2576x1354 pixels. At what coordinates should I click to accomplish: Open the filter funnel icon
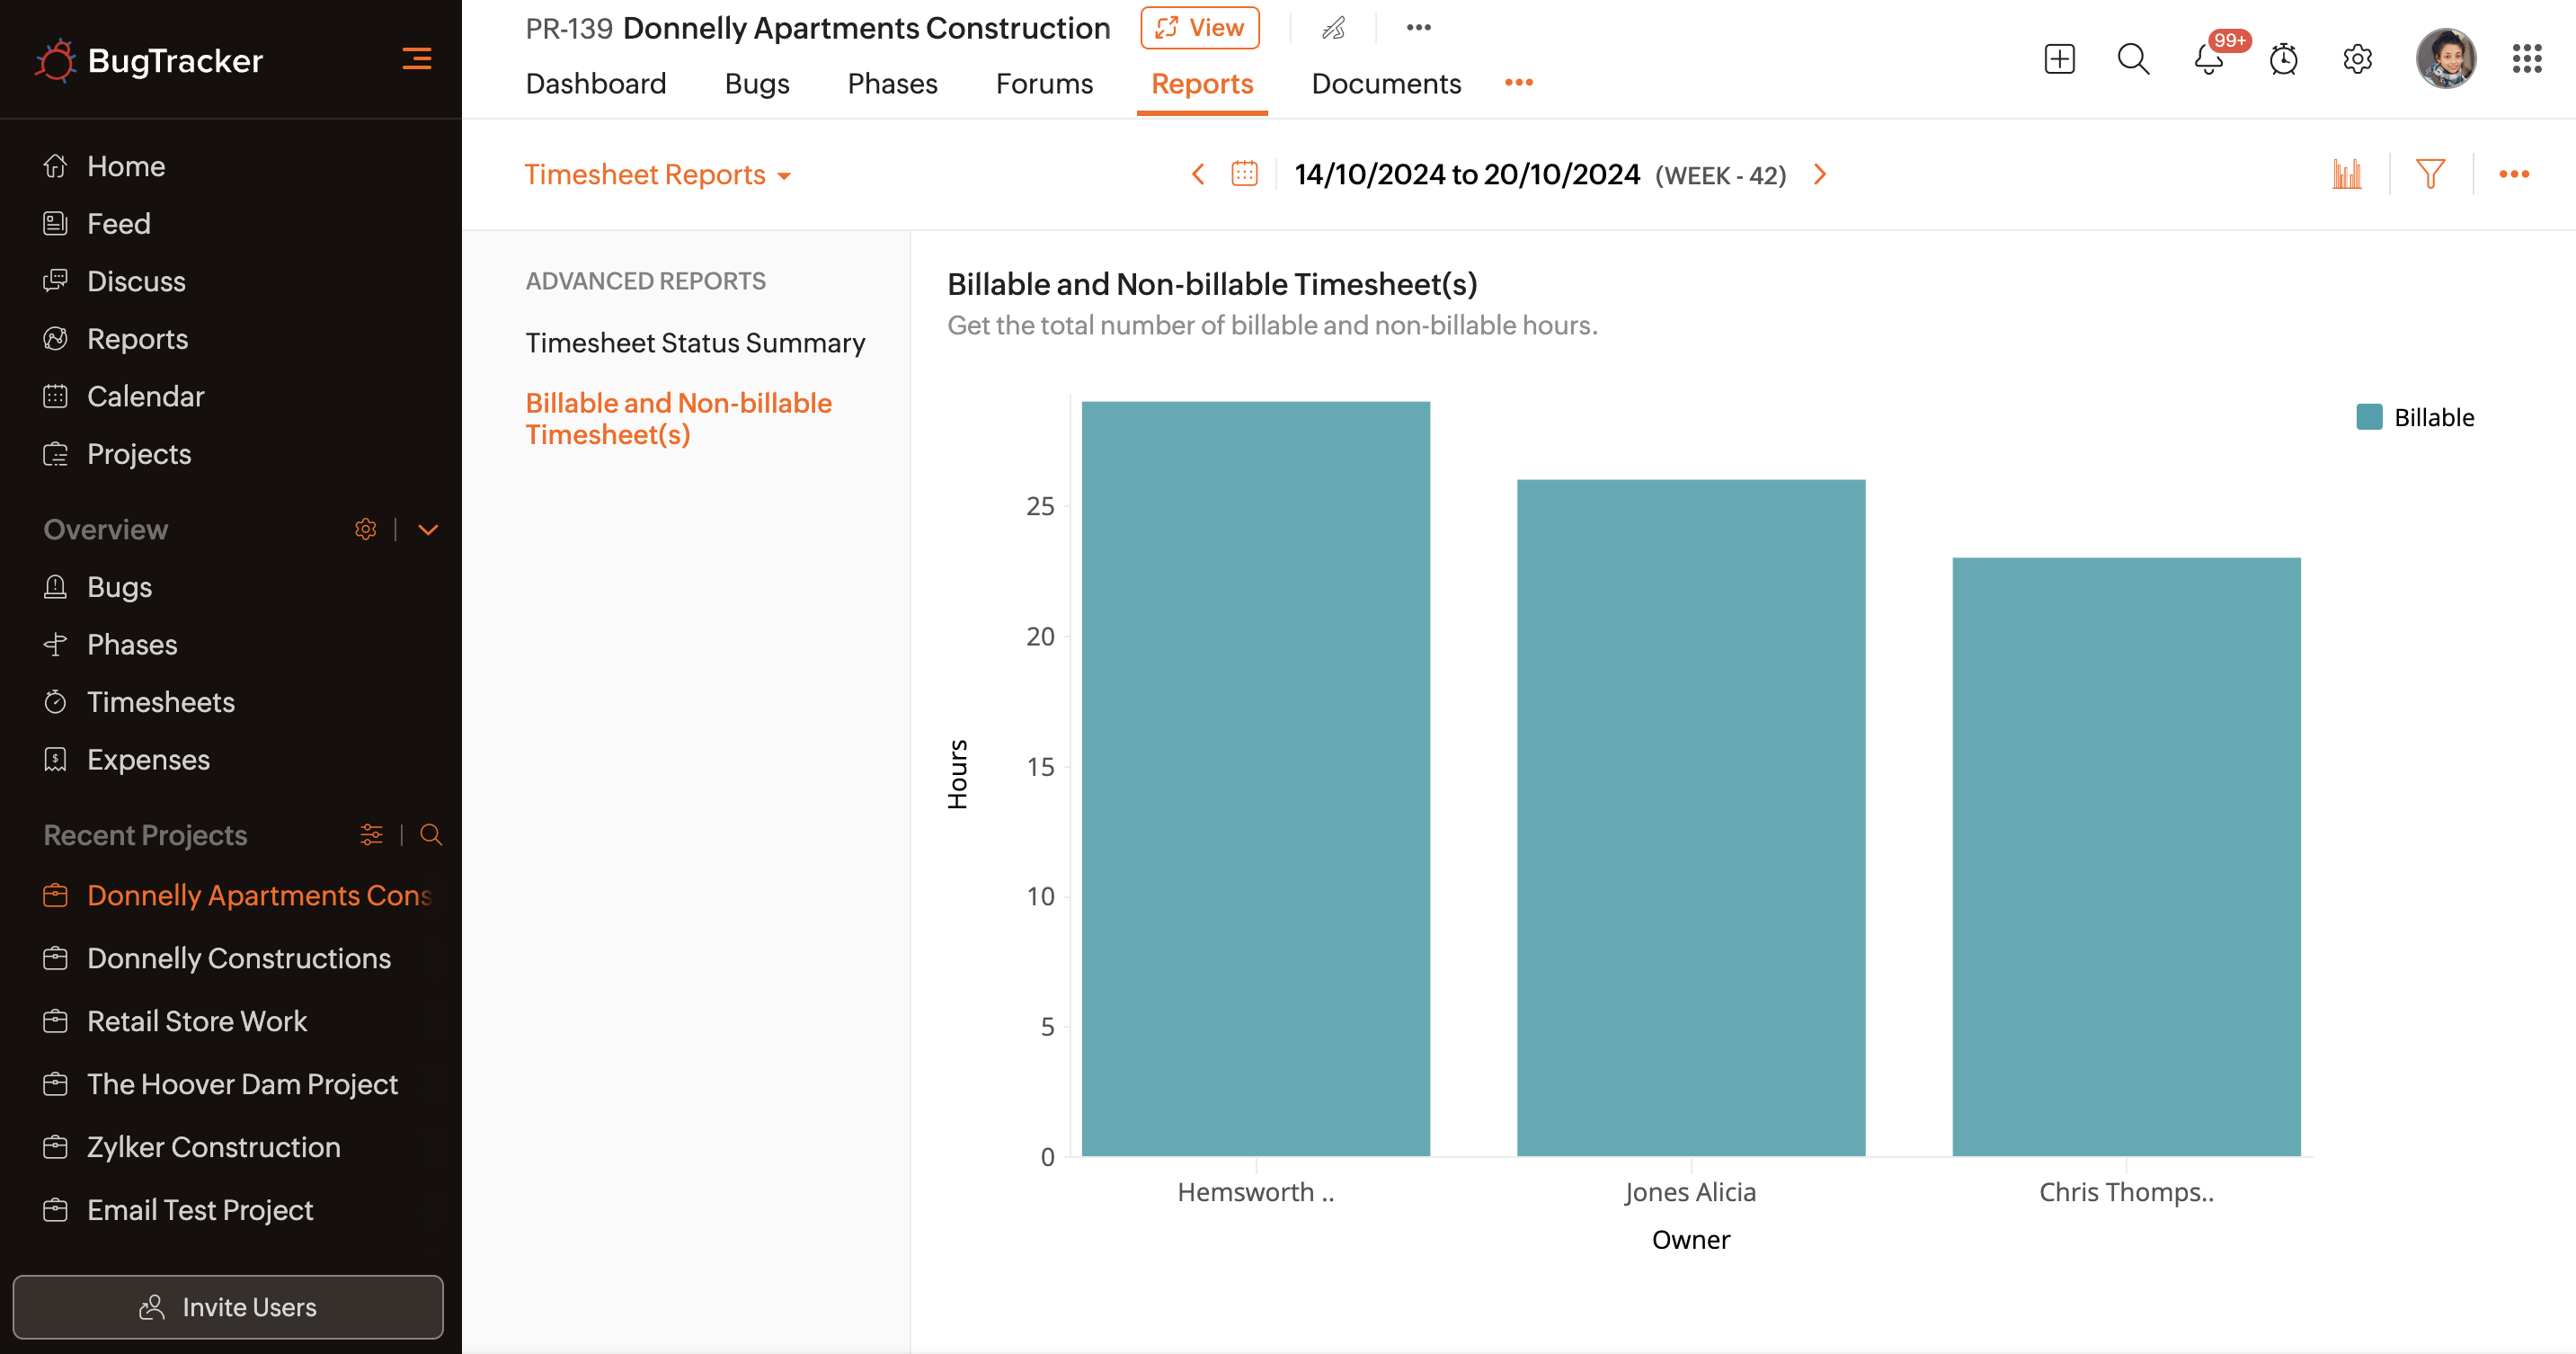click(2430, 174)
